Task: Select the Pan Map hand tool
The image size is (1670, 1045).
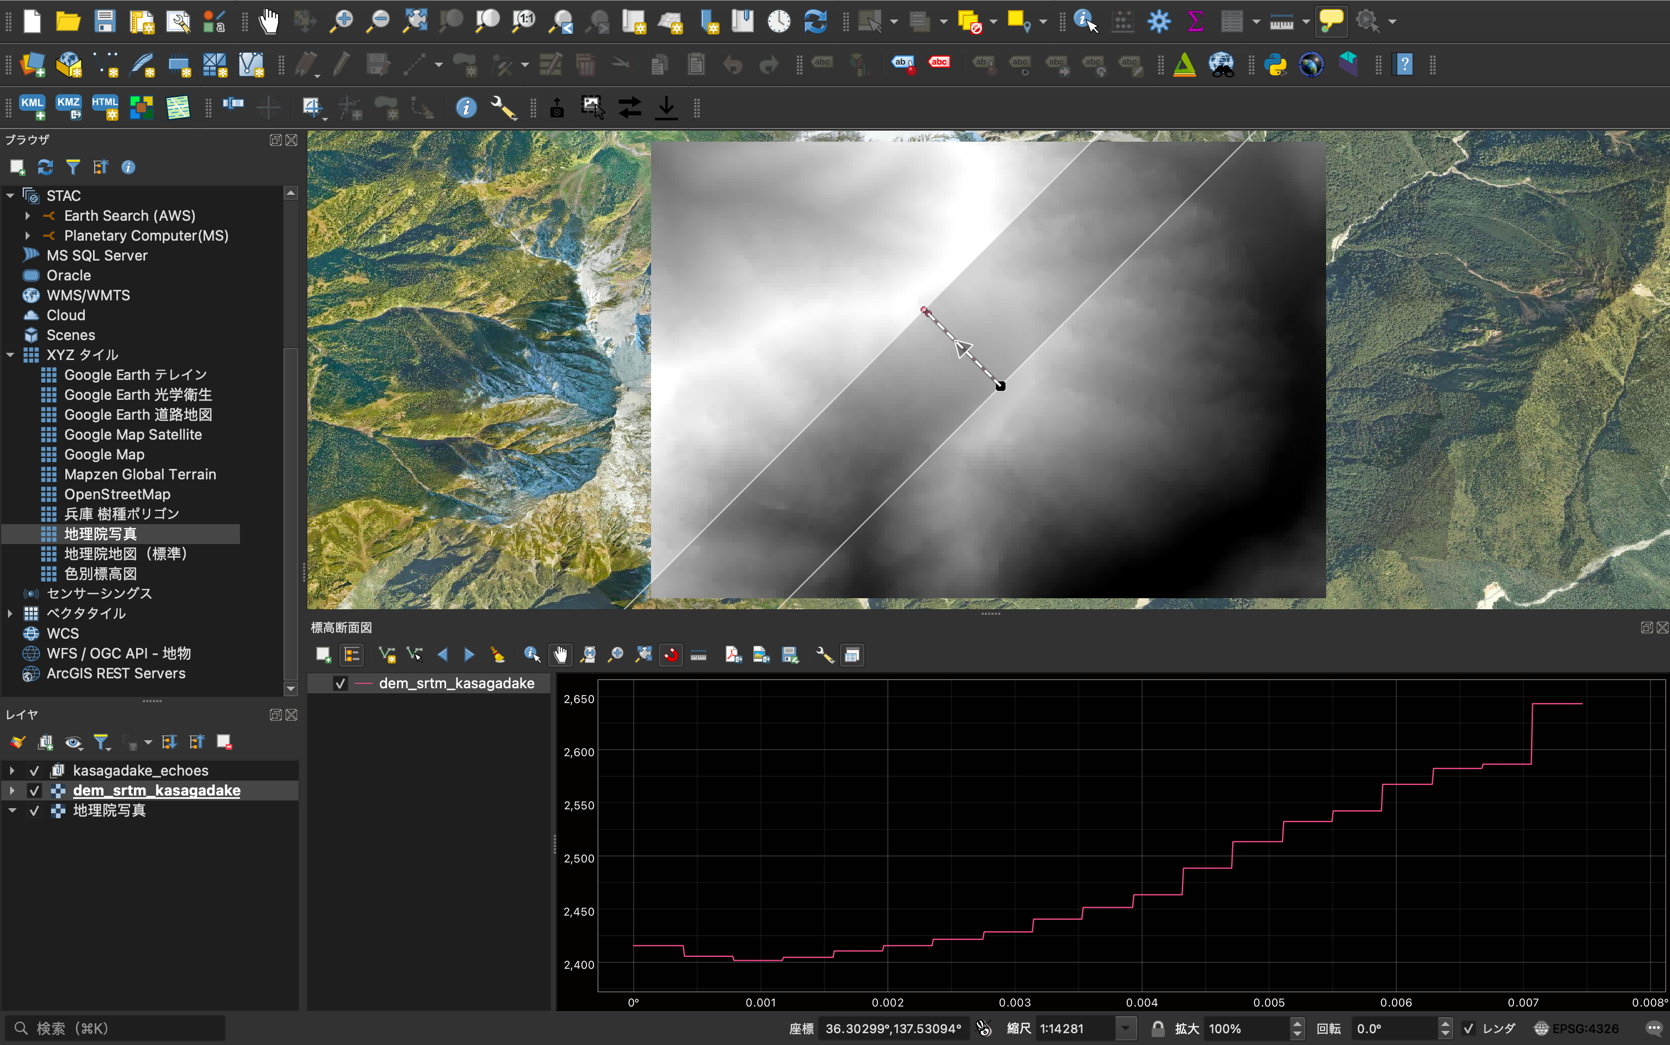Action: pyautogui.click(x=268, y=21)
